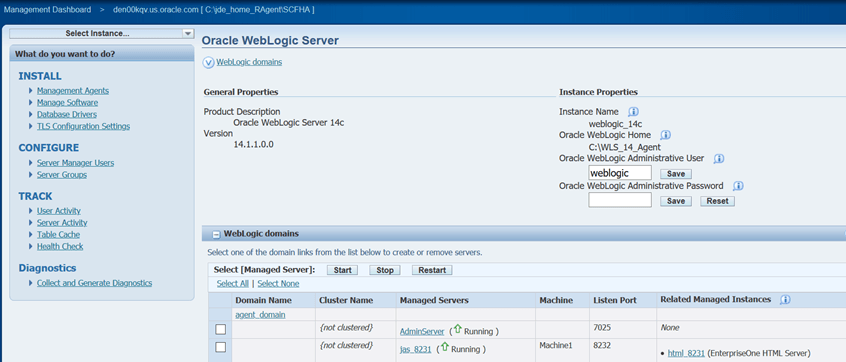Image resolution: width=846 pixels, height=362 pixels.
Task: Click arrow bullet beside TLS Configuration Settings
Action: [x=31, y=126]
